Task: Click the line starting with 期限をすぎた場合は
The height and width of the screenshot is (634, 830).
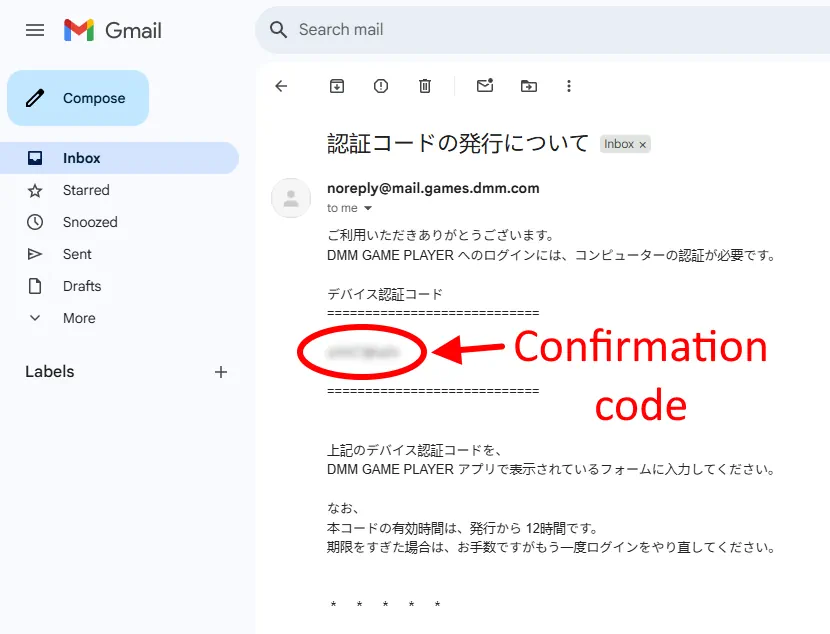Action: point(551,547)
